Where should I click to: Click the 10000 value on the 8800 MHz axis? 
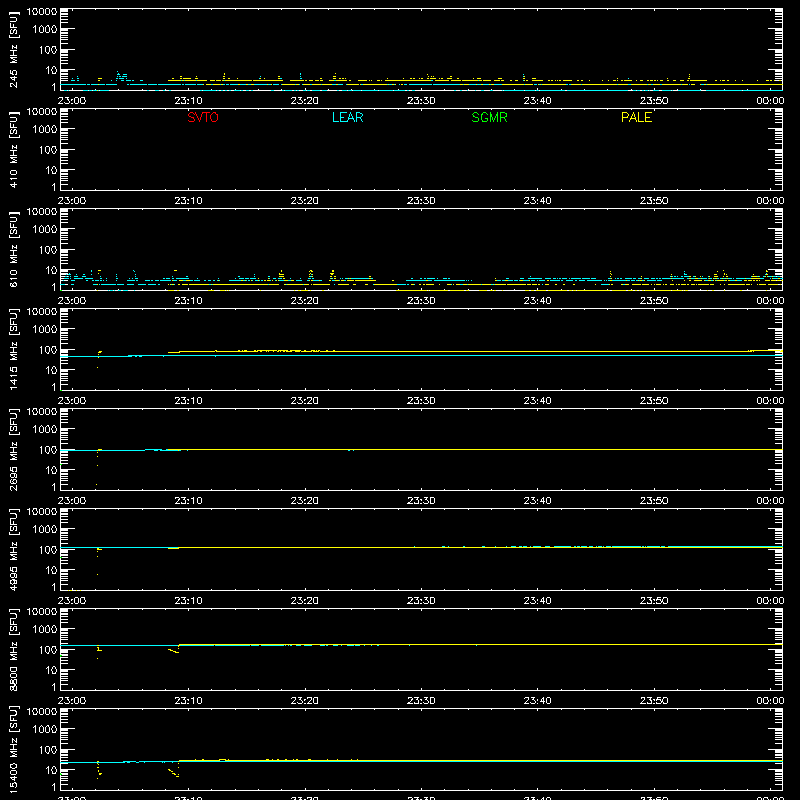(x=42, y=612)
